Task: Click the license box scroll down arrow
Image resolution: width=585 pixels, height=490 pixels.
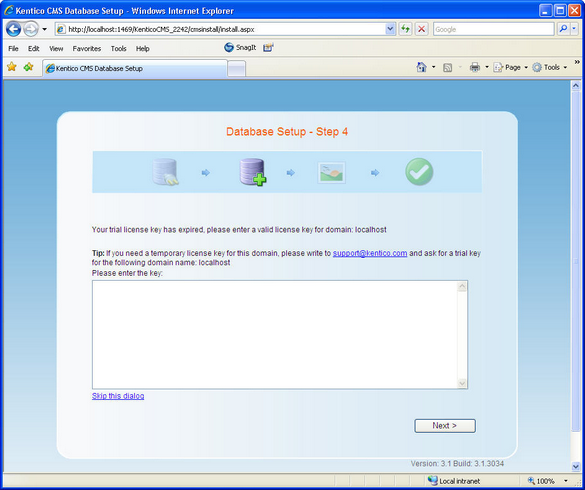Action: pyautogui.click(x=462, y=383)
